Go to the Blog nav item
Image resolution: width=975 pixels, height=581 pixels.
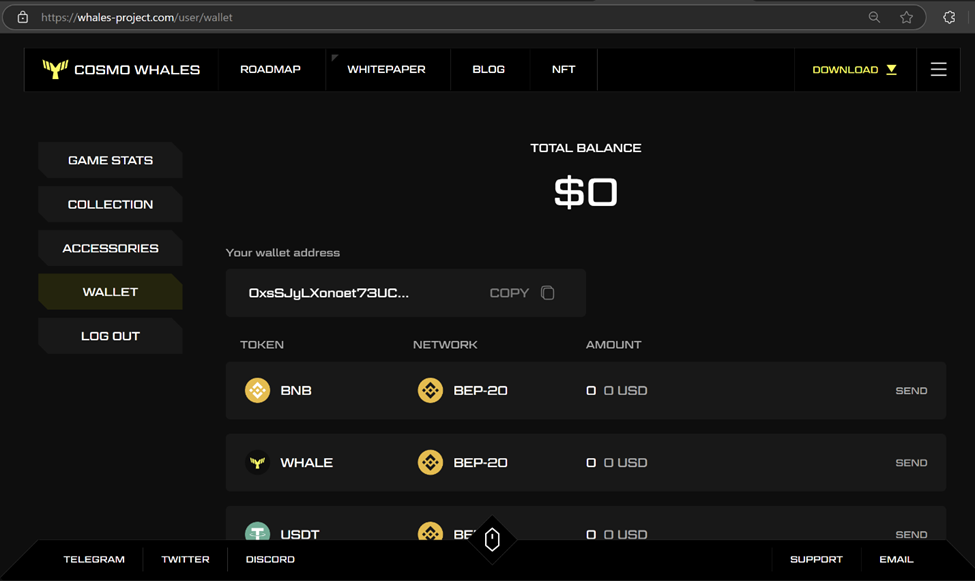pyautogui.click(x=489, y=69)
